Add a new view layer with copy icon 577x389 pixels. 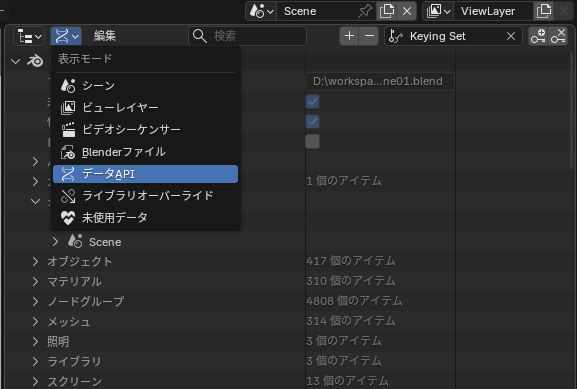[x=544, y=11]
